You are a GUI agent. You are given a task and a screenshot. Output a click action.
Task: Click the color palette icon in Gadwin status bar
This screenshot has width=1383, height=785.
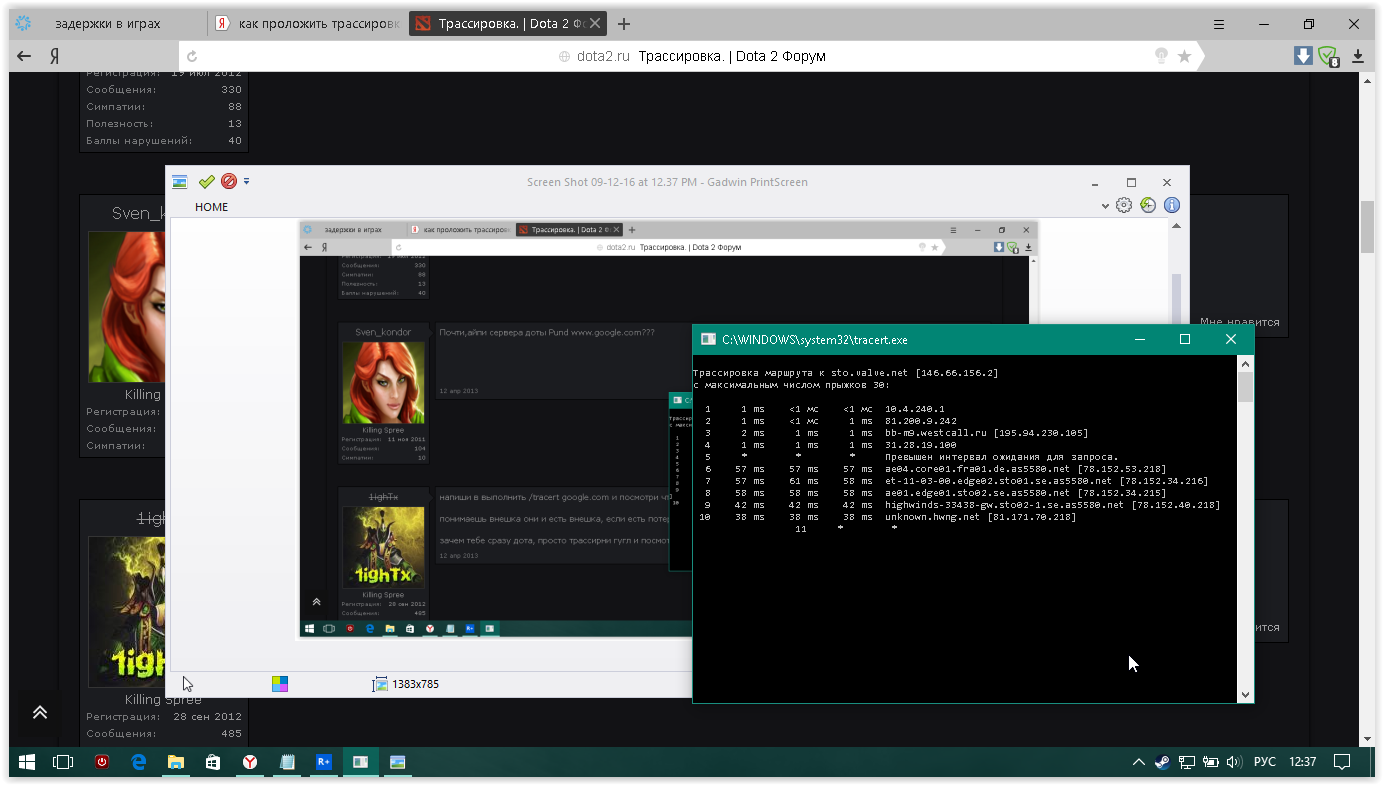[x=280, y=684]
